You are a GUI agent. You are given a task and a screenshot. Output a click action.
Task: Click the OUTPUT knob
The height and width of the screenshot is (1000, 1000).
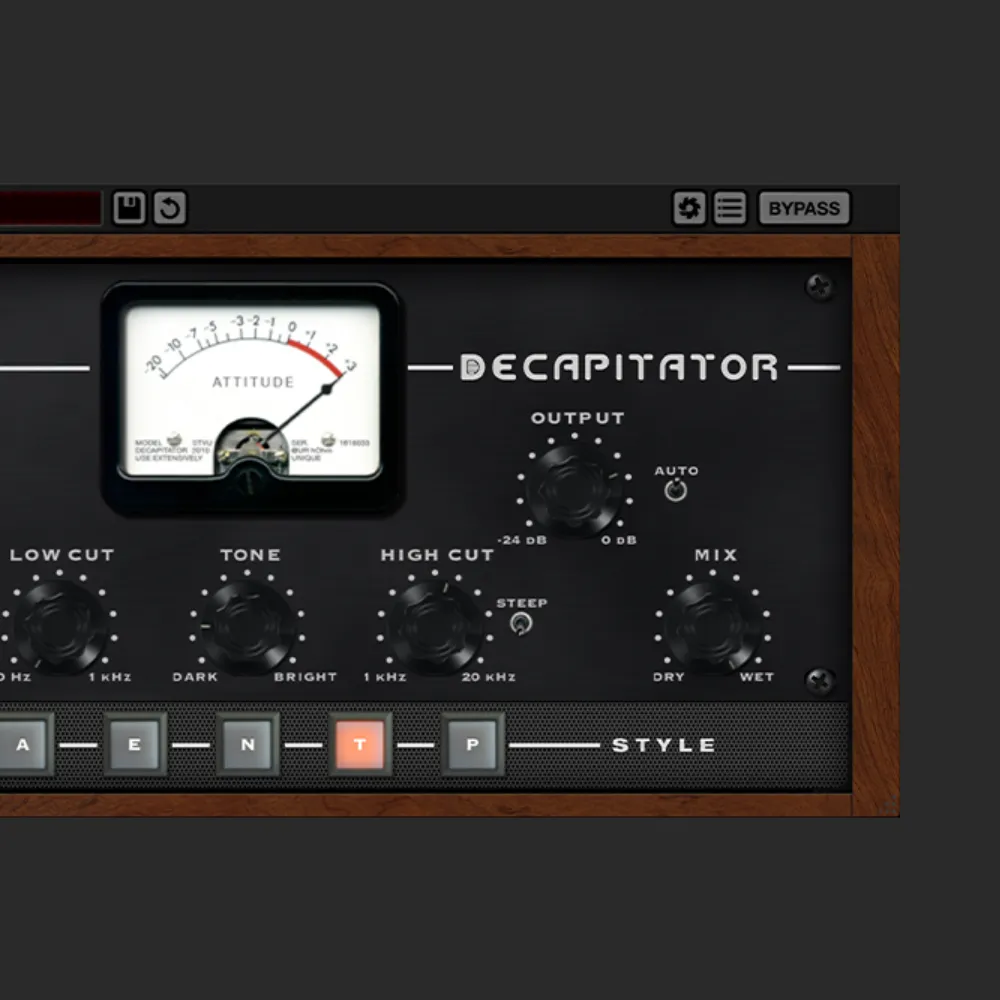575,490
